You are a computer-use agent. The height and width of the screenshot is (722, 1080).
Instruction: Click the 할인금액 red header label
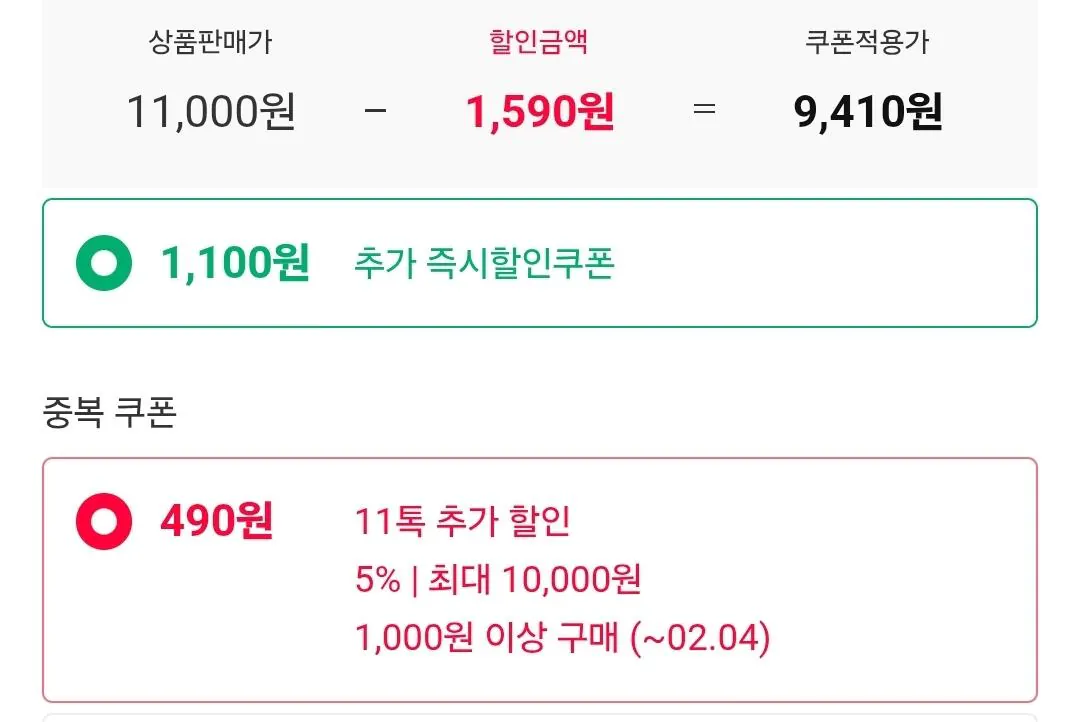tap(540, 42)
